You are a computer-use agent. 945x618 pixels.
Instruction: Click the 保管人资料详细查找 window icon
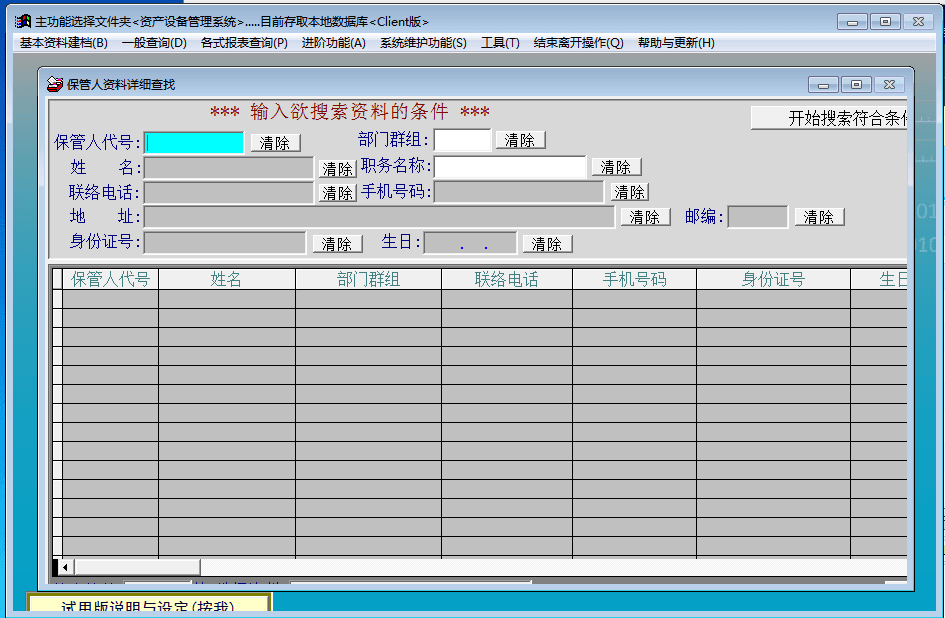pos(55,84)
